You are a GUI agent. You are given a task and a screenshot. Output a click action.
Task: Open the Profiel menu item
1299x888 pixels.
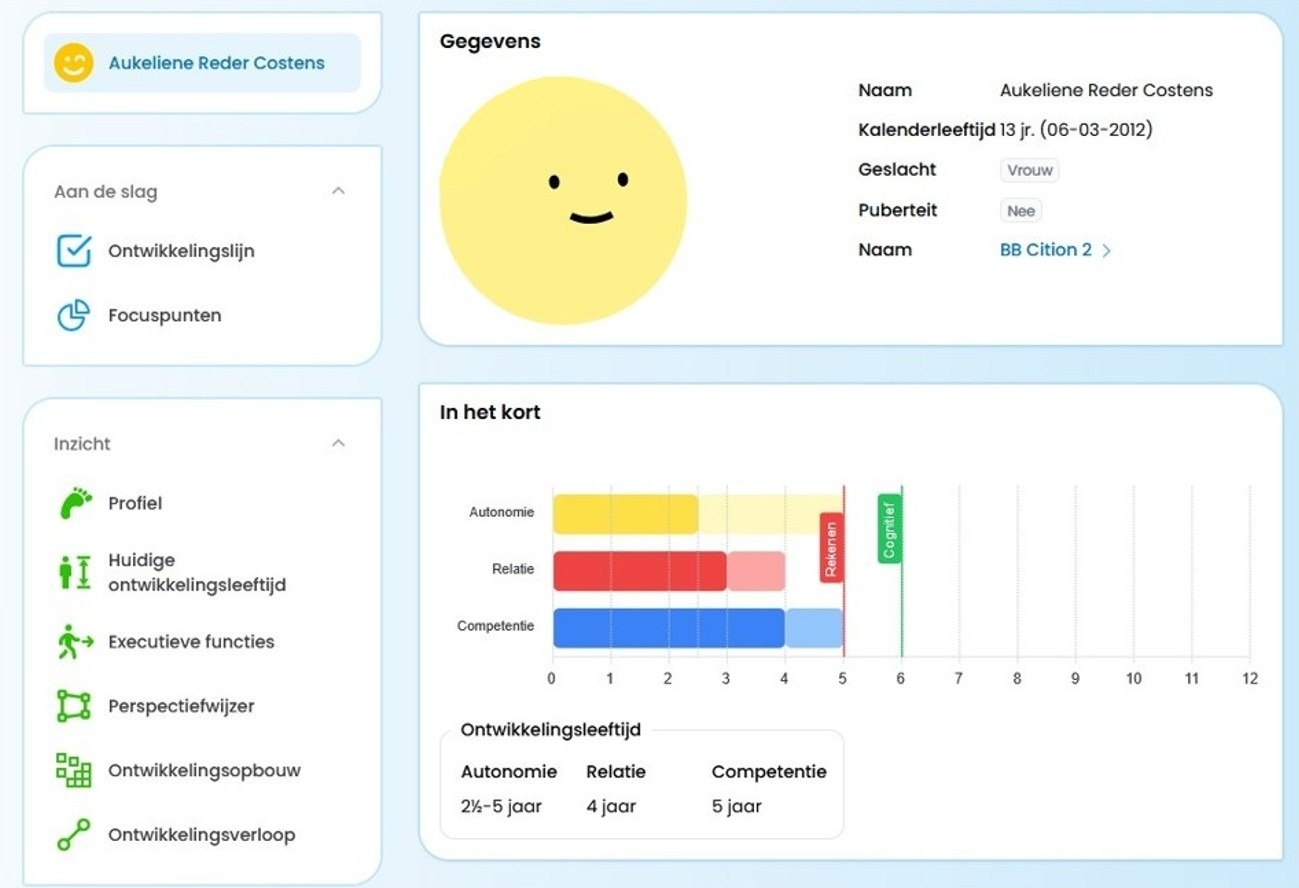[x=135, y=503]
